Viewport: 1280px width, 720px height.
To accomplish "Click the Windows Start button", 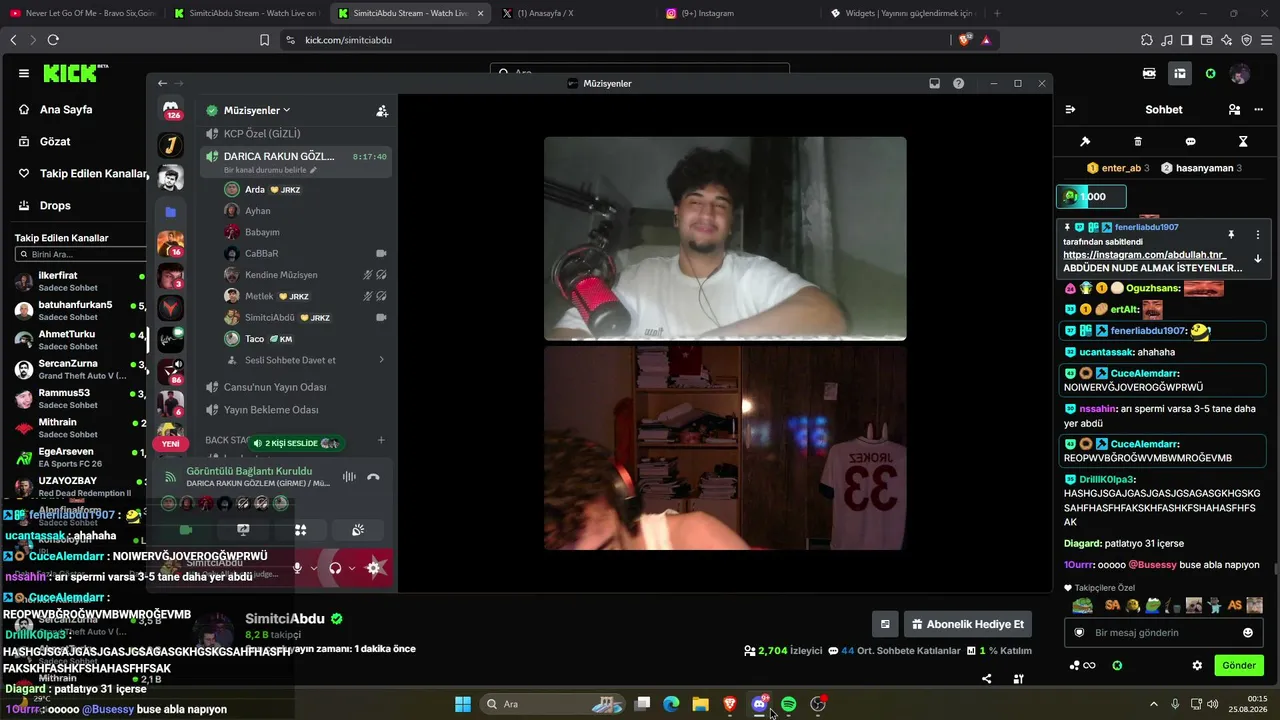I will click(463, 704).
